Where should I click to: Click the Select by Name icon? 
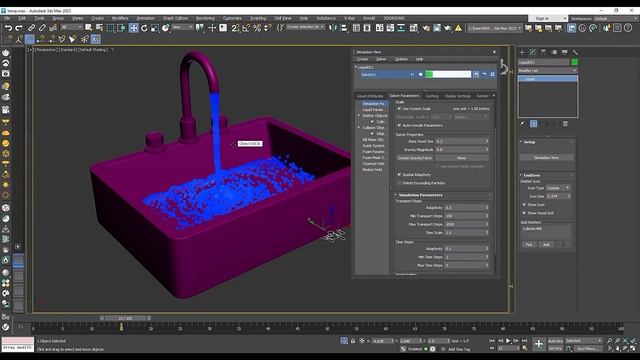(x=99, y=28)
